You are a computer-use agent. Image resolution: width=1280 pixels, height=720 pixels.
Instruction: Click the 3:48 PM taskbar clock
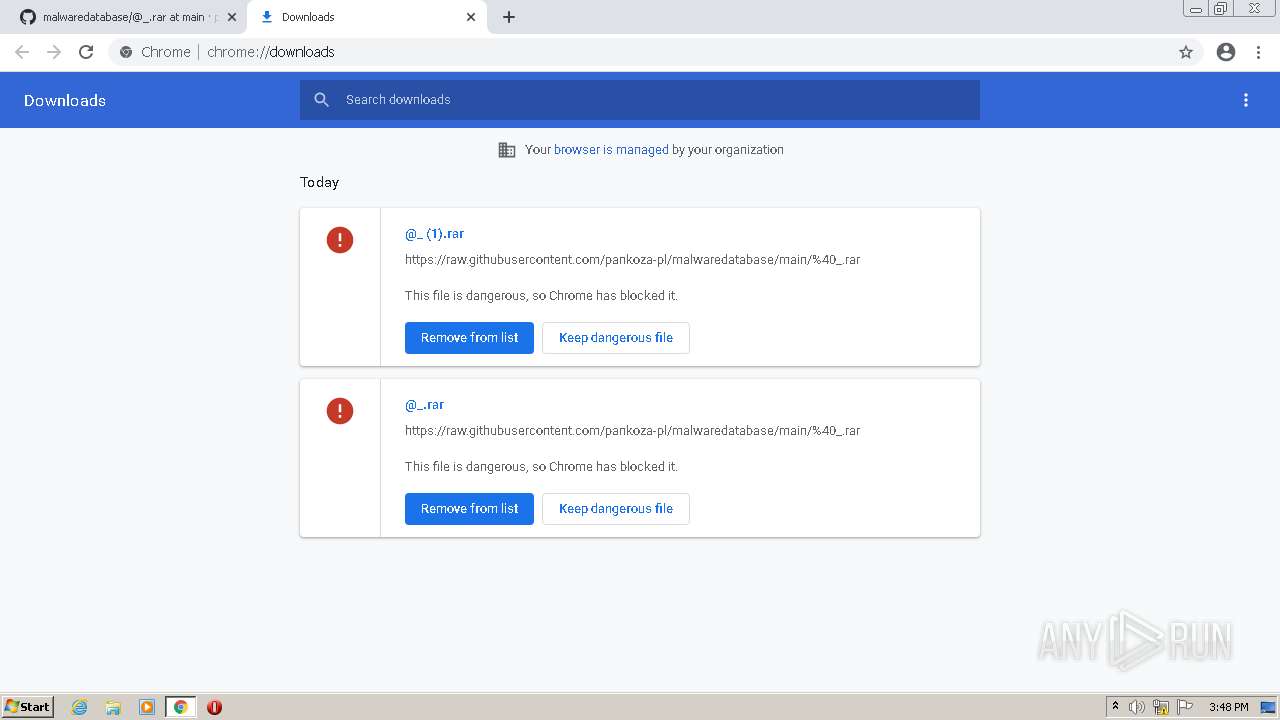tap(1228, 707)
